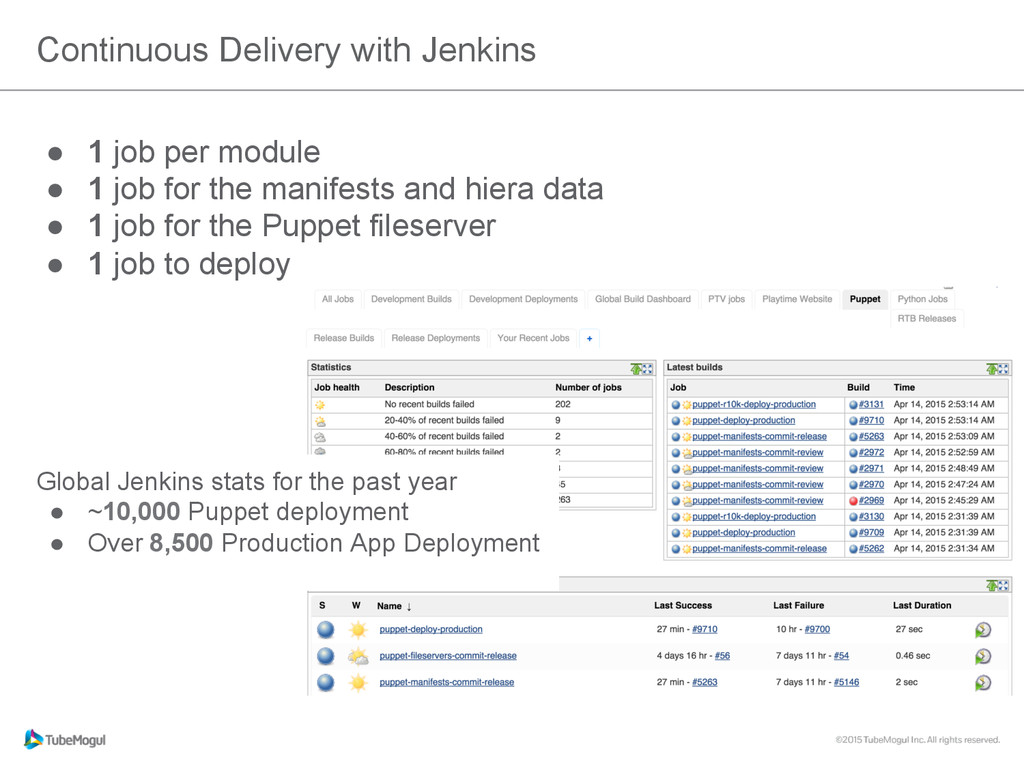This screenshot has width=1024, height=768.
Task: Click the 'Apr 14, 2015 2:45:29 AM' timestamp
Action: click(x=944, y=501)
